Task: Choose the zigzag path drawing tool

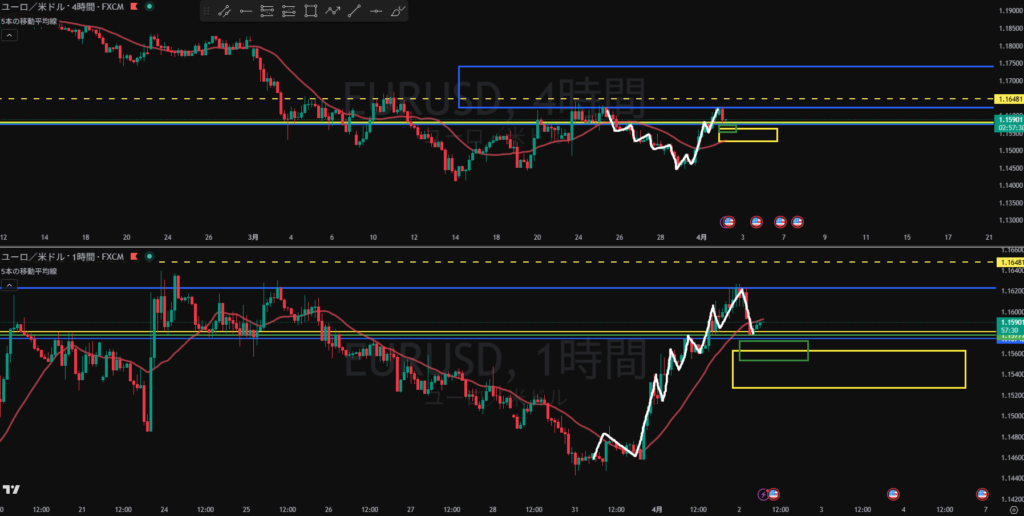Action: 332,12
